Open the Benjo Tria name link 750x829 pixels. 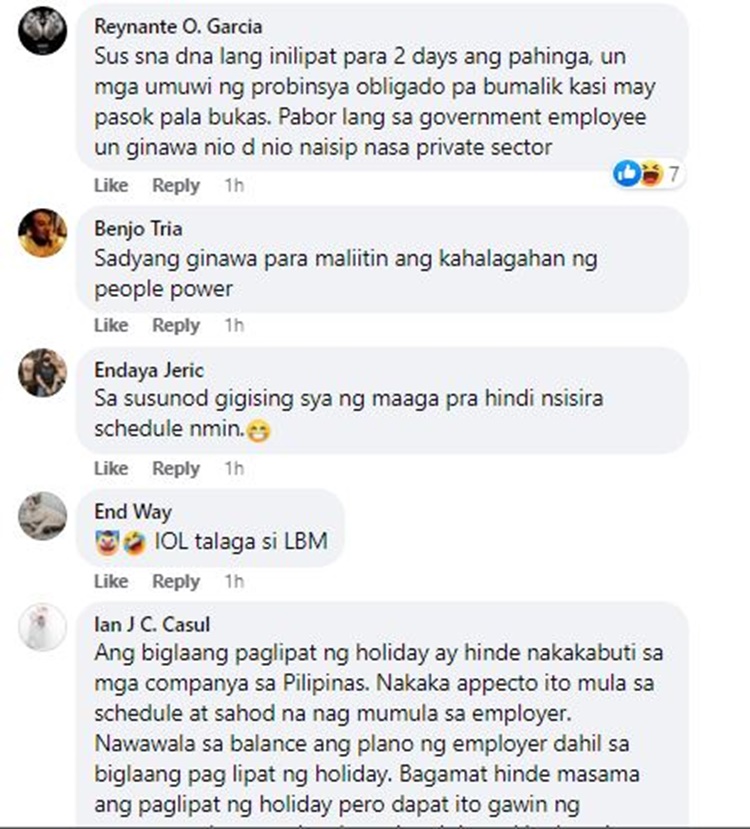(x=138, y=229)
